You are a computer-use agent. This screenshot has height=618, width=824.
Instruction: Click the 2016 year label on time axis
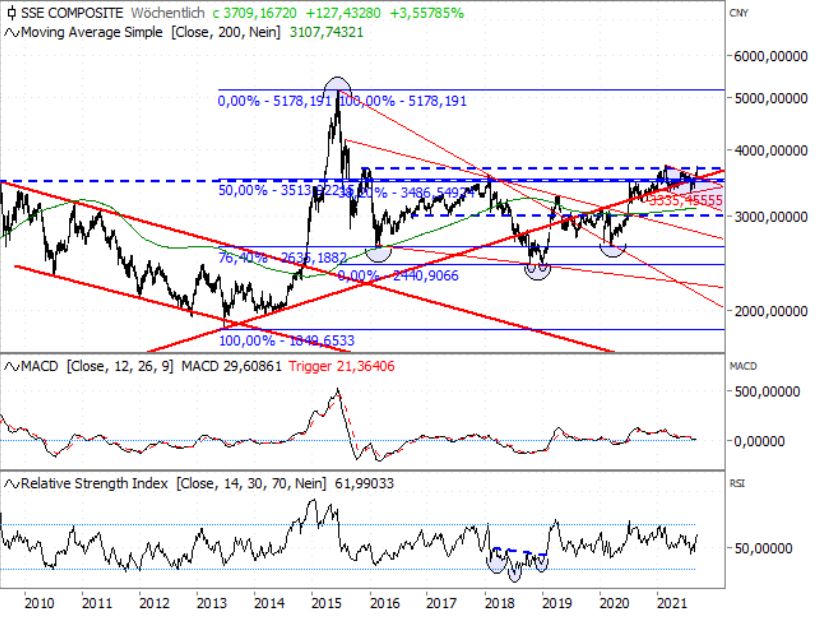coord(384,603)
